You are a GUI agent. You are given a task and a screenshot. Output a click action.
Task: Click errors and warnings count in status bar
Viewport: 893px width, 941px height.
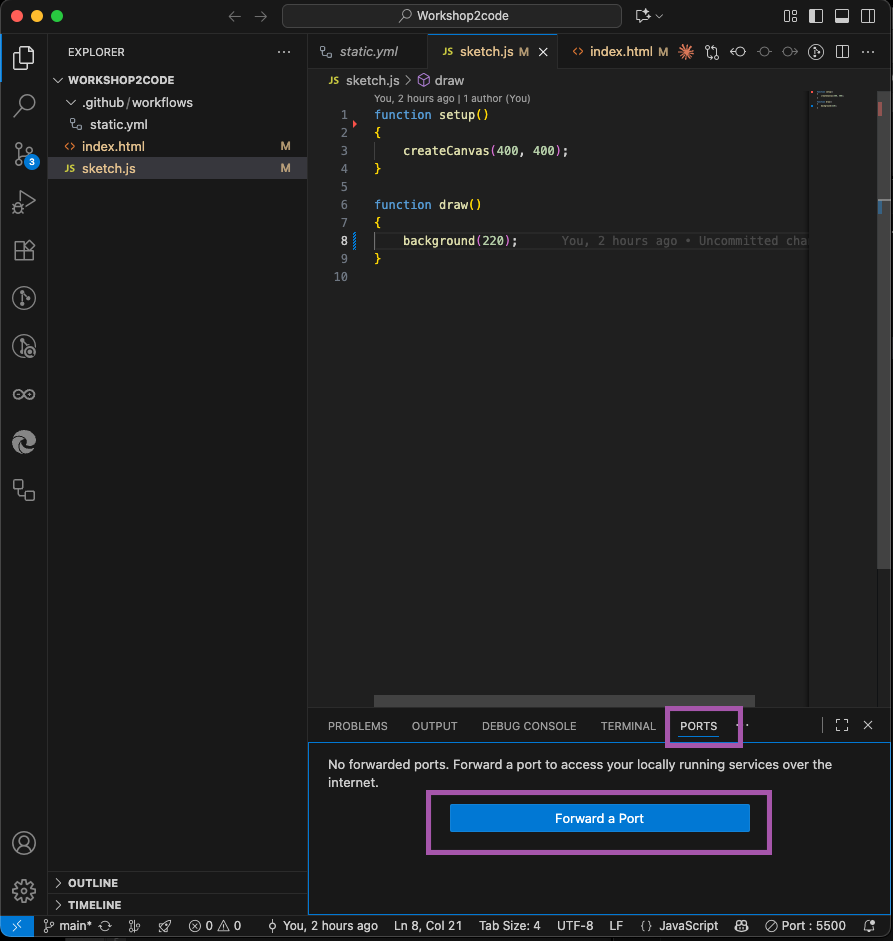[x=215, y=926]
